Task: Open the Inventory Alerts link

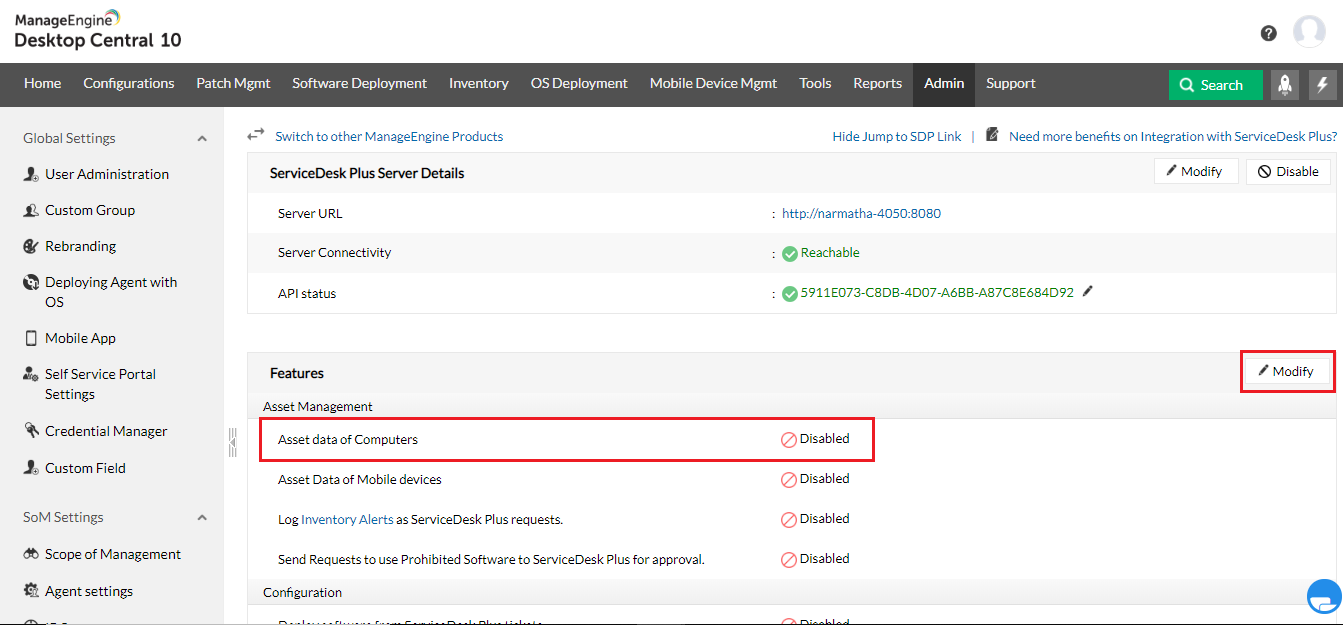Action: point(347,520)
